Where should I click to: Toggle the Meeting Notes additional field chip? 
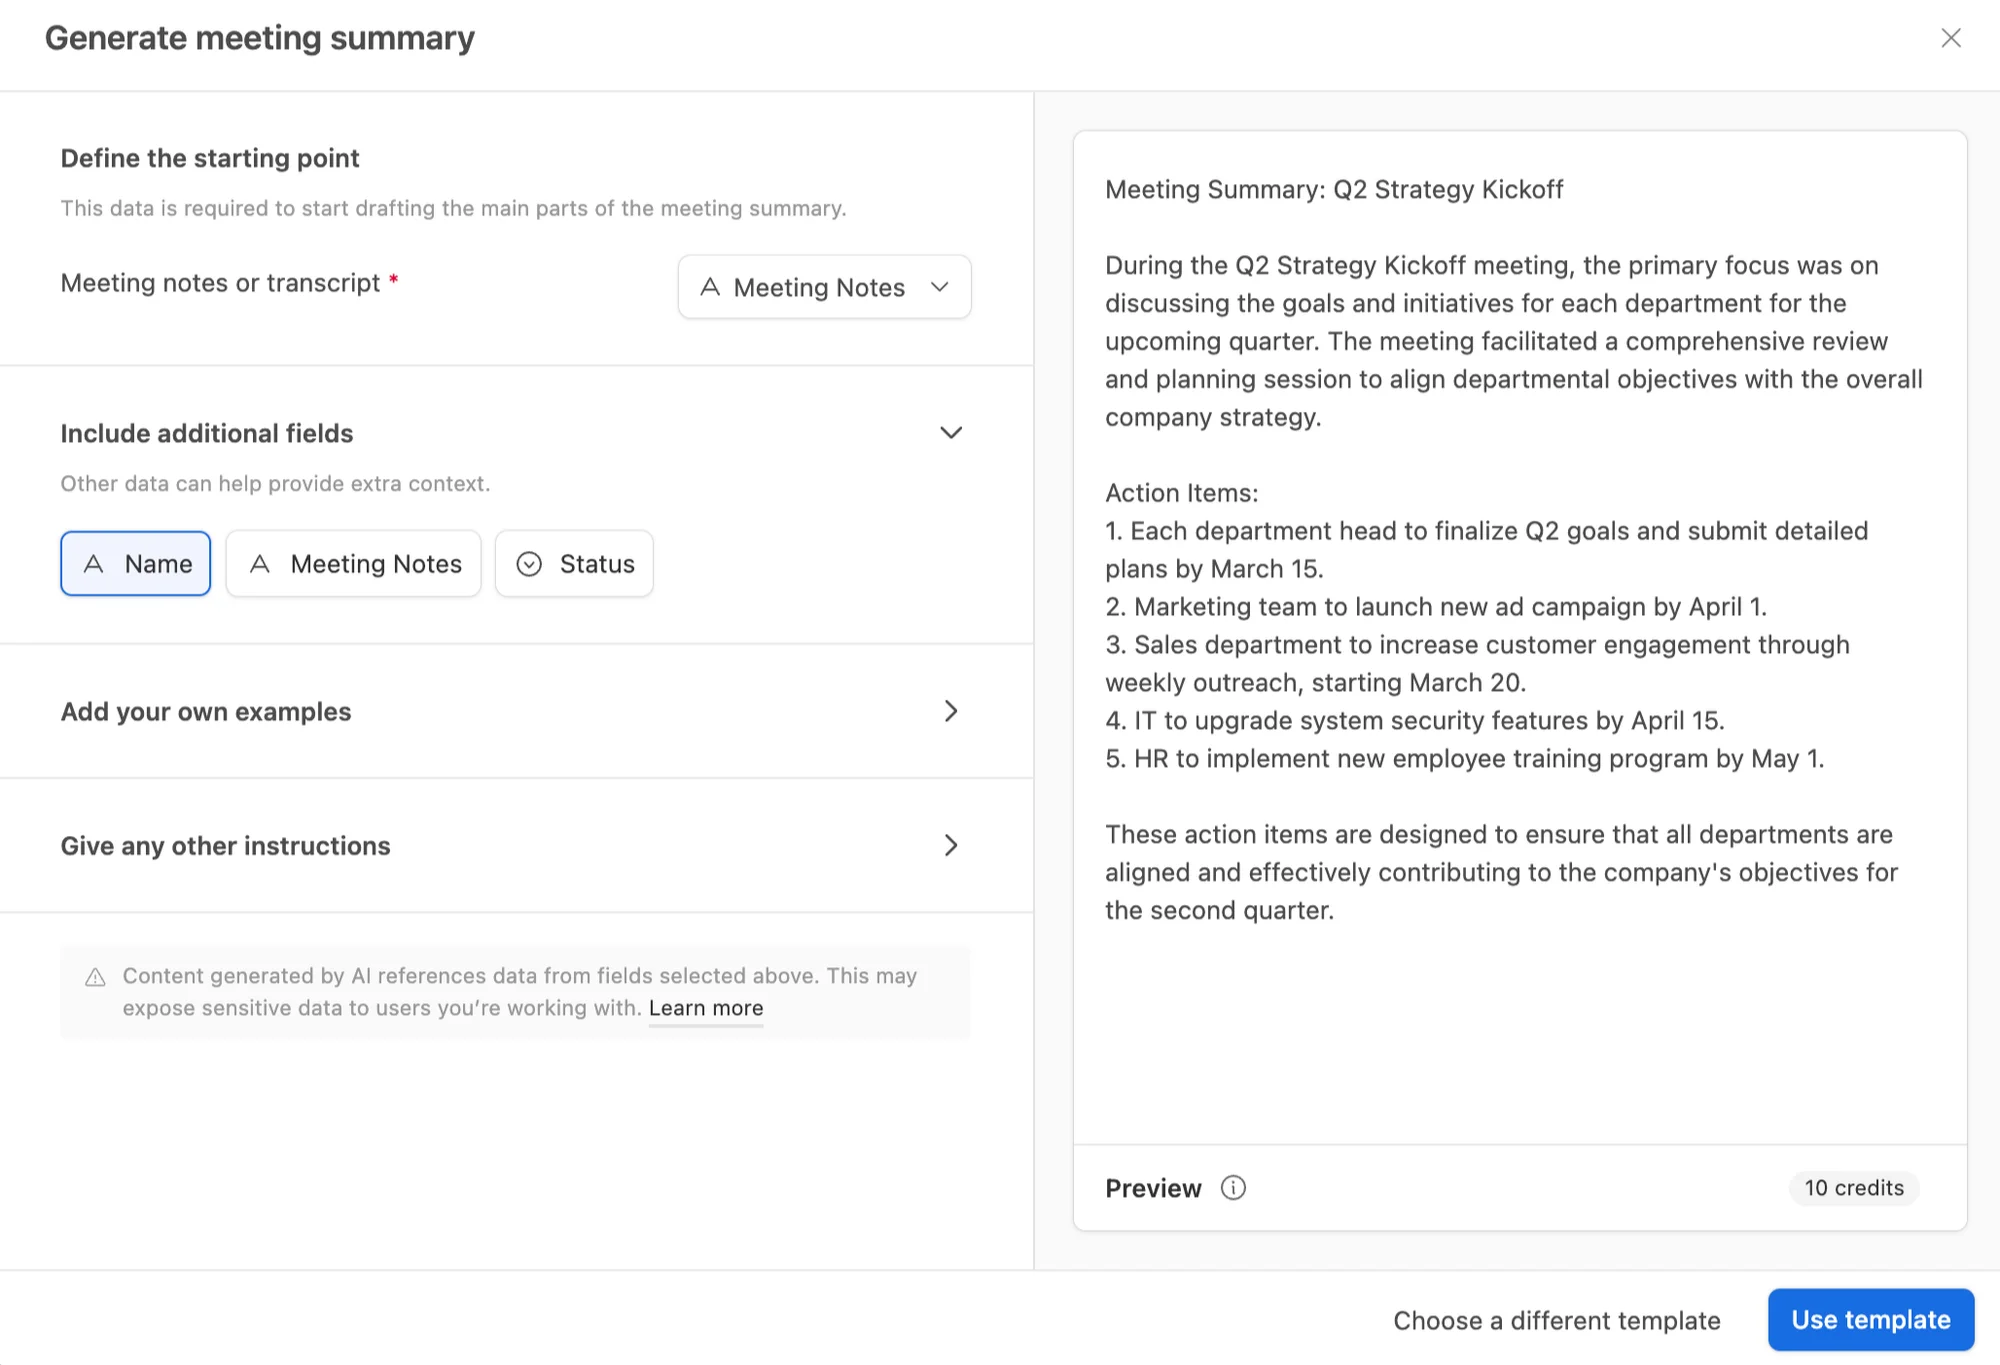(x=354, y=564)
